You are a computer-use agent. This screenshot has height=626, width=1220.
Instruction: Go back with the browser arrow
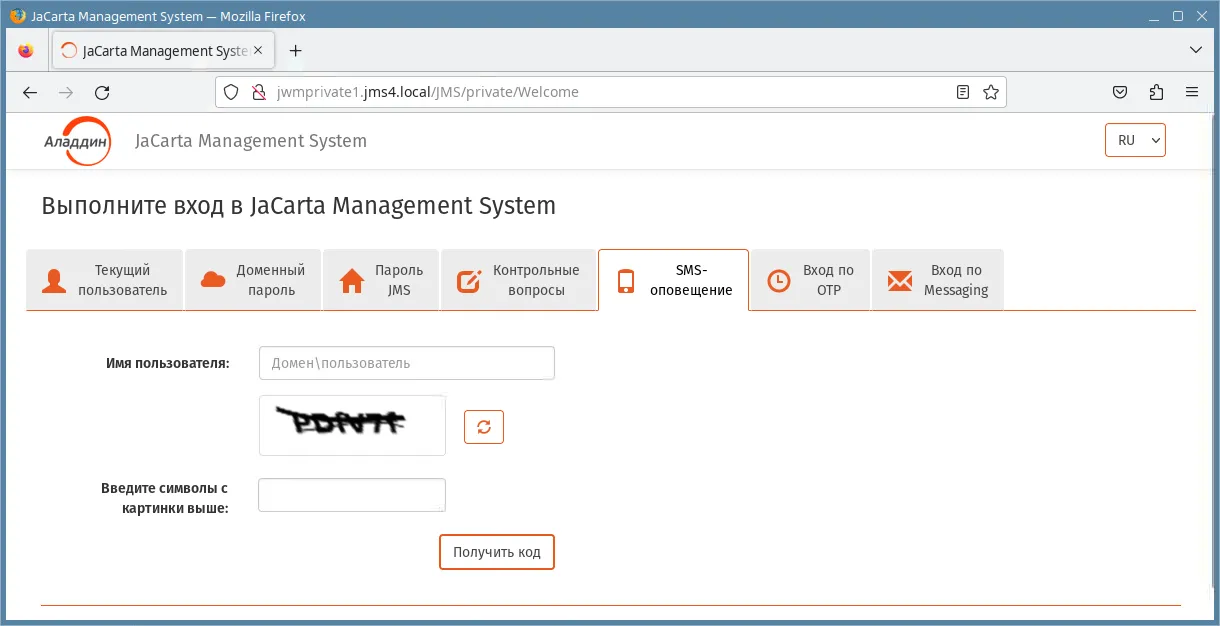pyautogui.click(x=30, y=92)
